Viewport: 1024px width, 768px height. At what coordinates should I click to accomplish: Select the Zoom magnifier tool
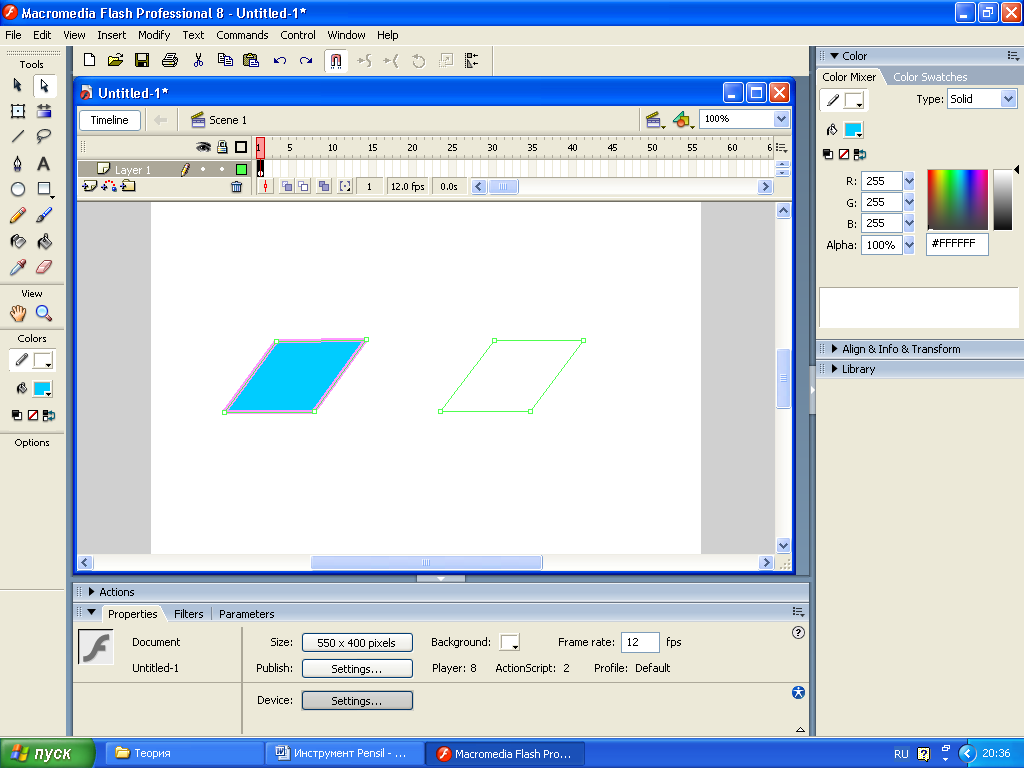pyautogui.click(x=44, y=313)
